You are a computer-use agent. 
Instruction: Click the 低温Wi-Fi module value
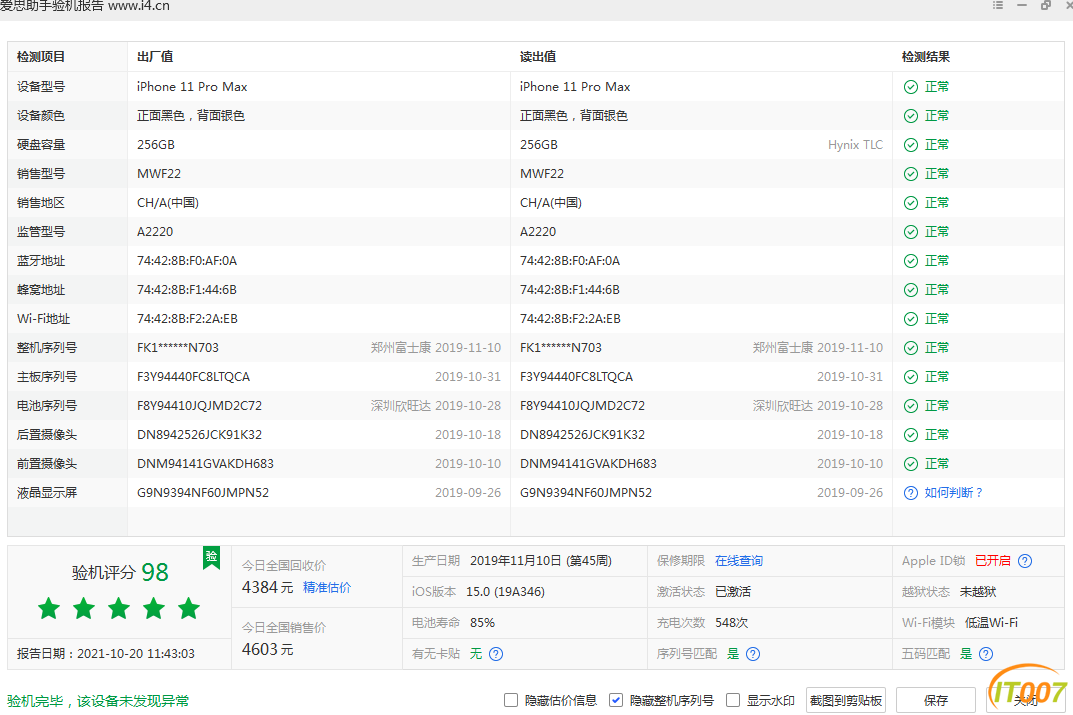coord(991,623)
